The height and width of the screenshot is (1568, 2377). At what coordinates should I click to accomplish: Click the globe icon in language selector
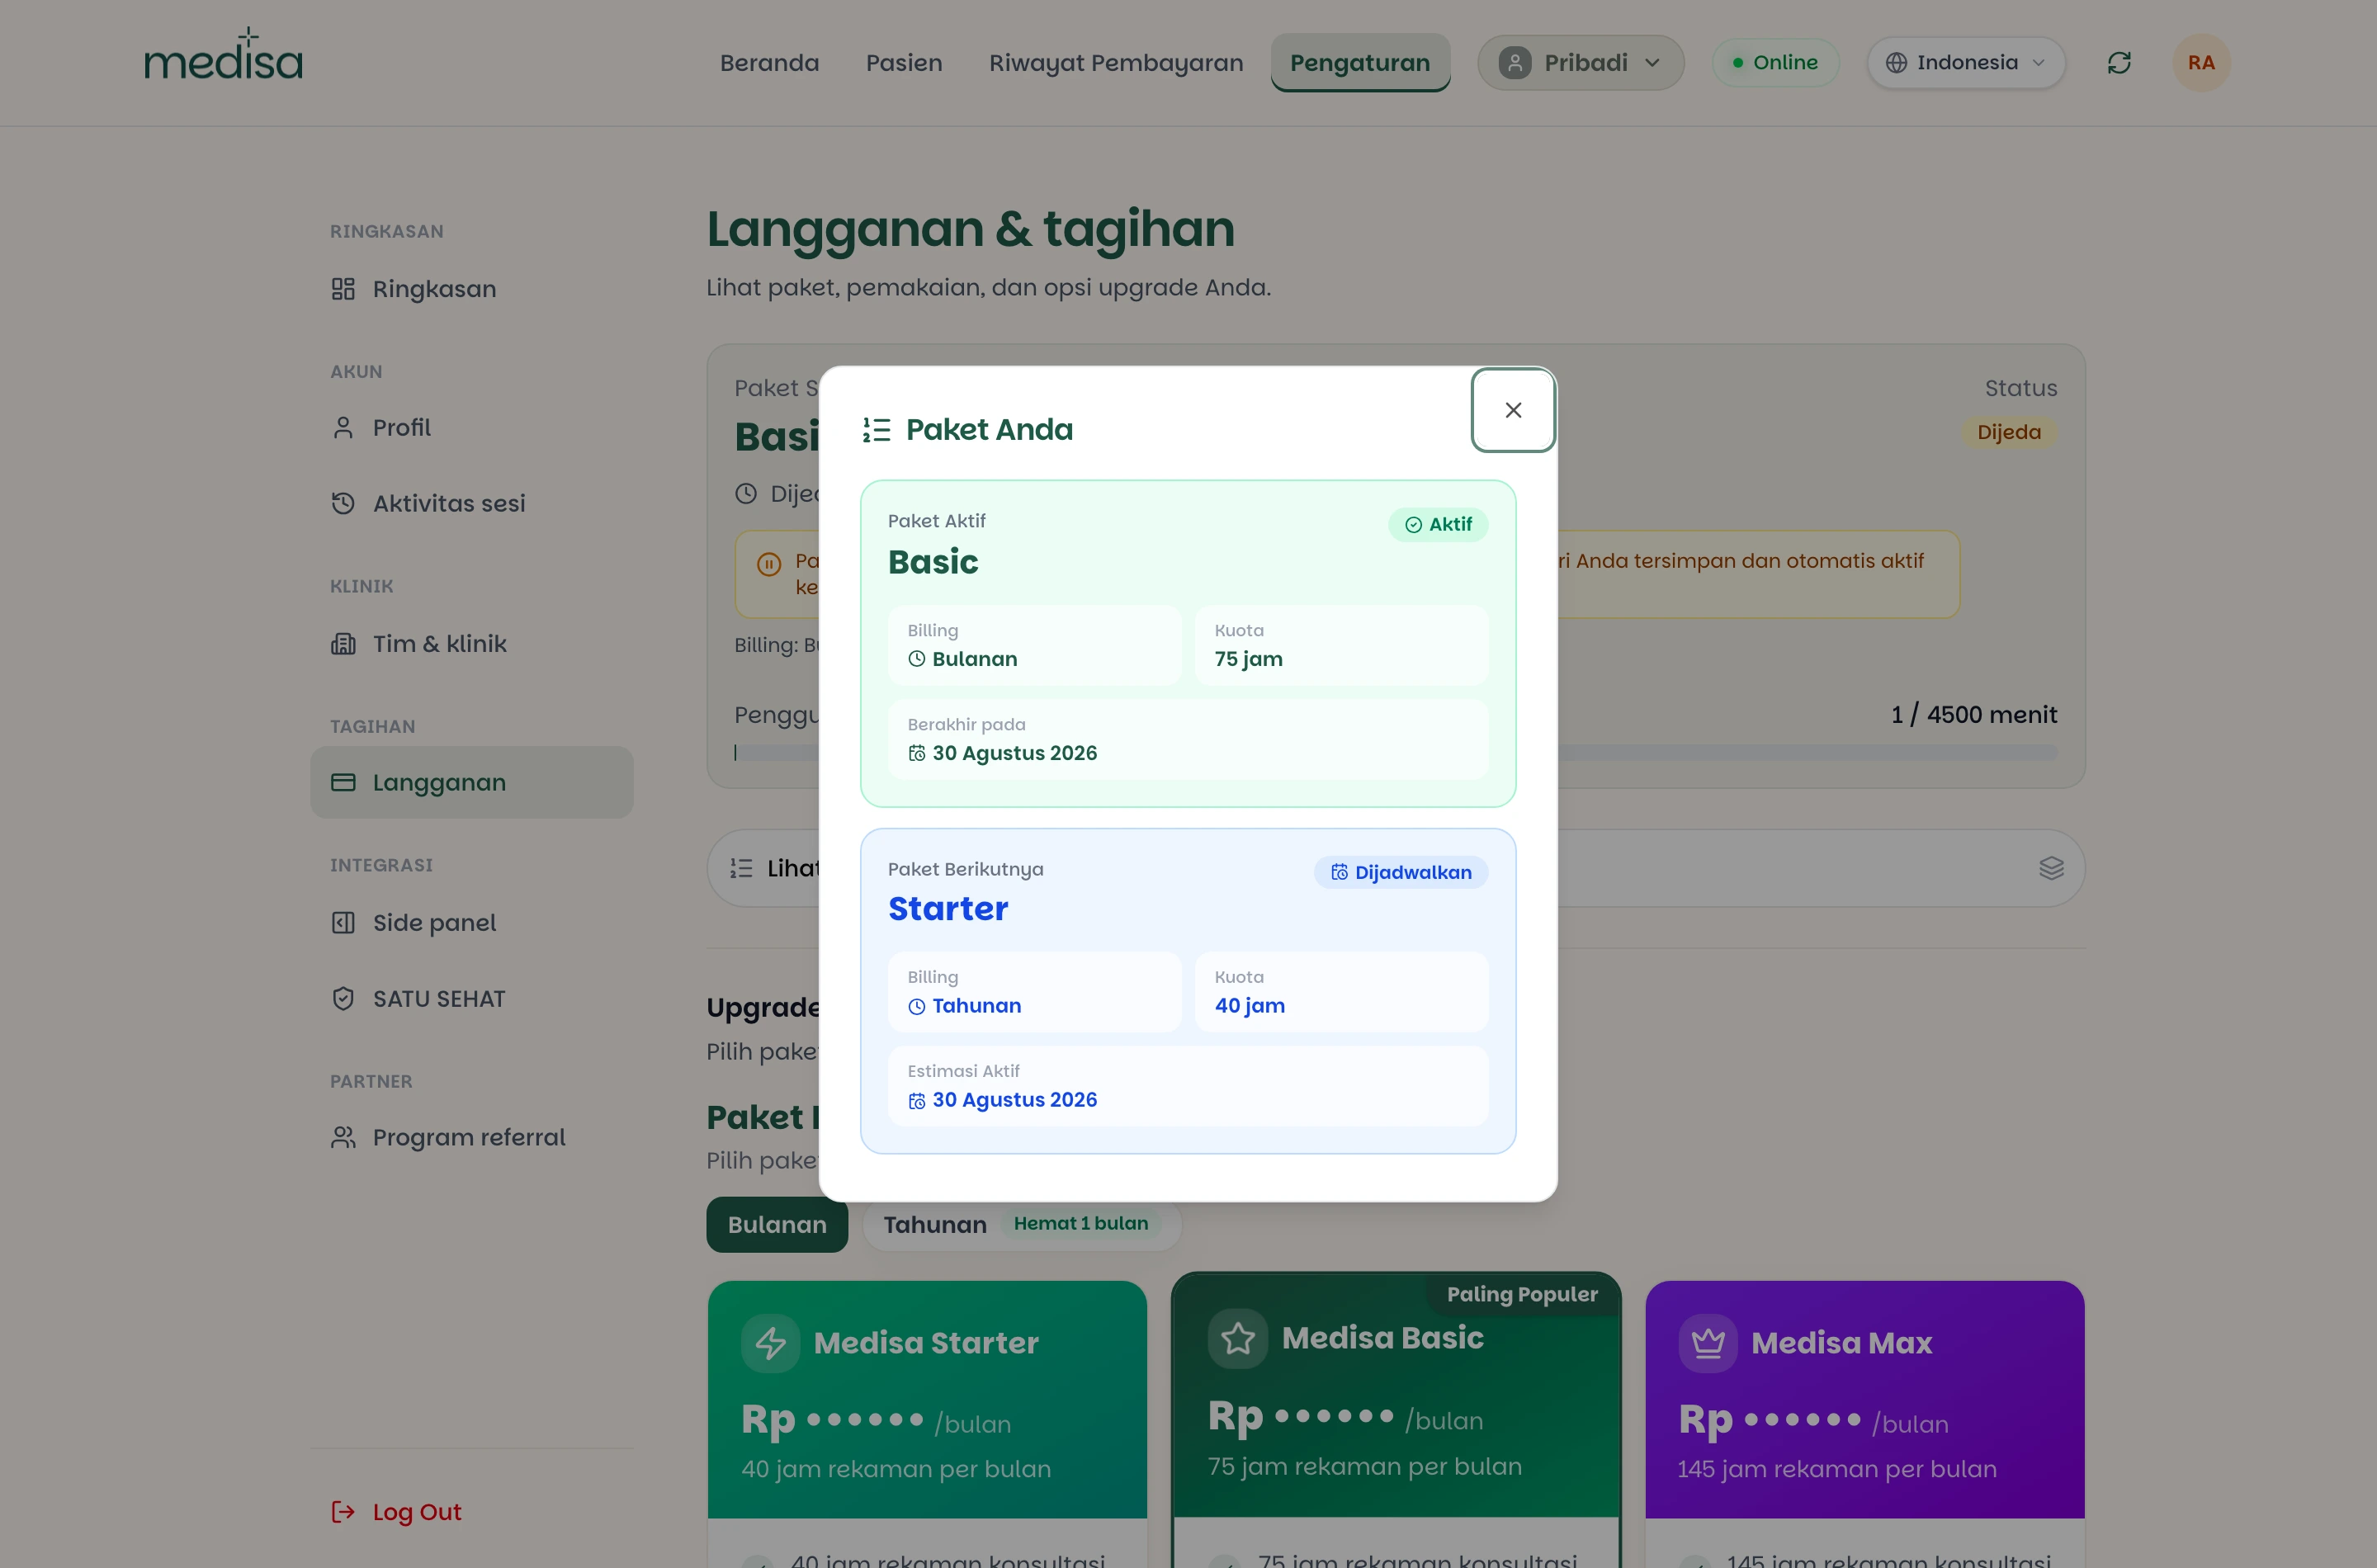[x=1896, y=63]
